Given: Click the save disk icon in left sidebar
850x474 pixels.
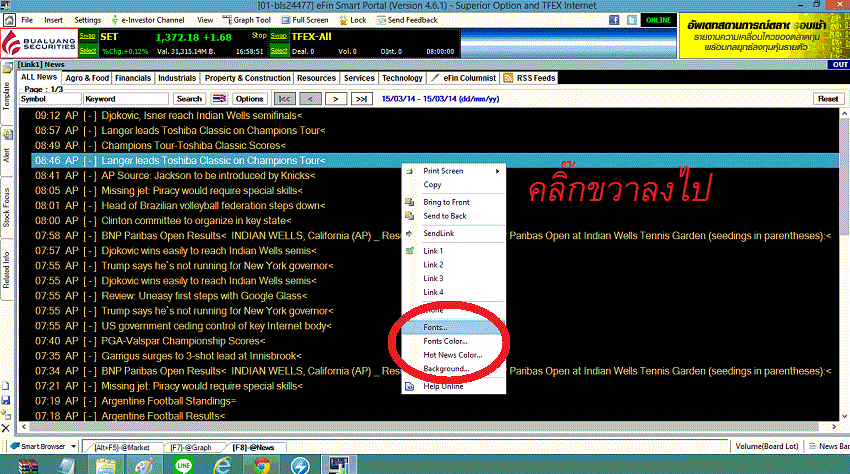Looking at the screenshot, I should pyautogui.click(x=5, y=400).
